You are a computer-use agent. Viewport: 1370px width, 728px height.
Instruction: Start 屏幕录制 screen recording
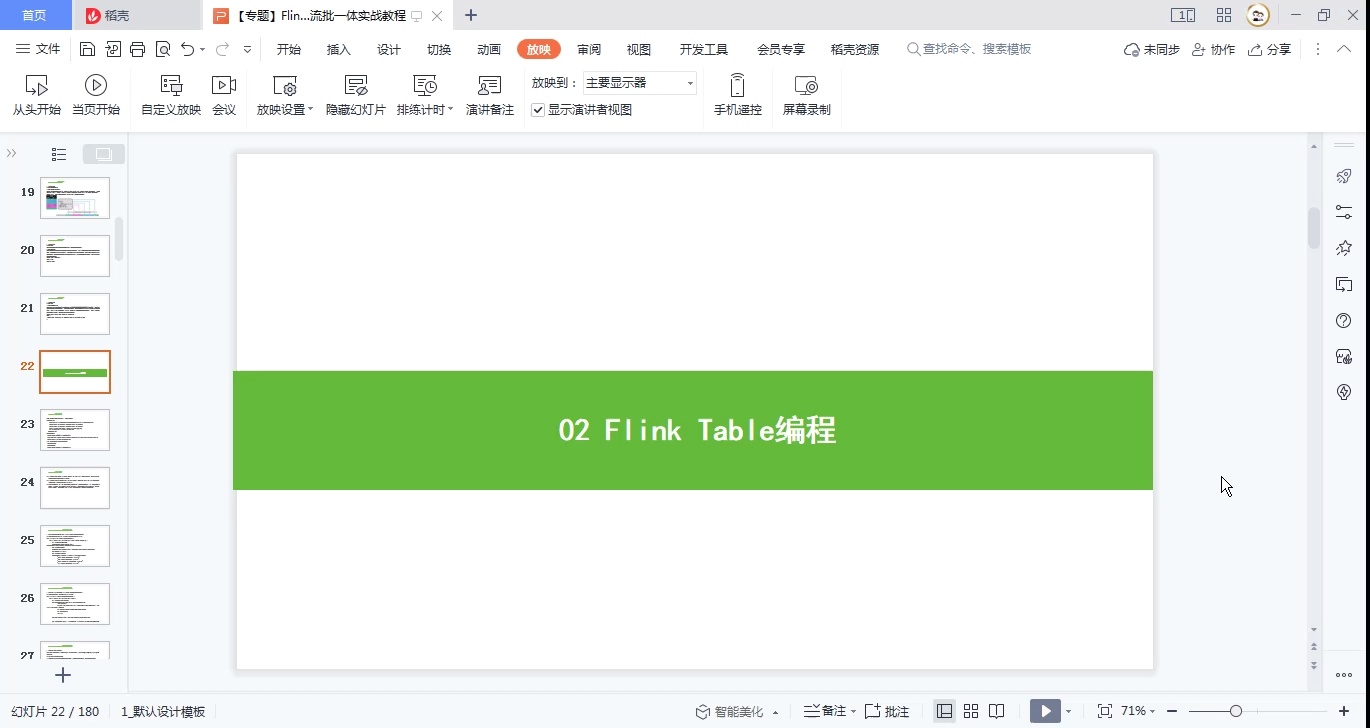coord(806,94)
